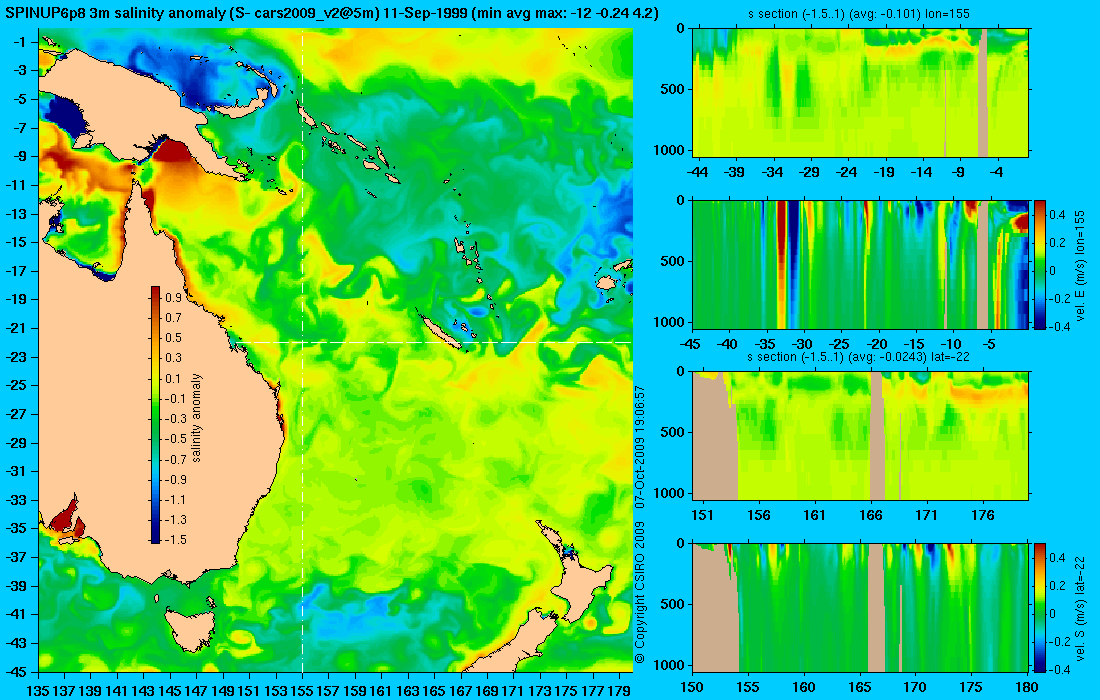Click the 'vel. E (m/s) lon=155' axis label
The image size is (1100, 700).
(1080, 264)
